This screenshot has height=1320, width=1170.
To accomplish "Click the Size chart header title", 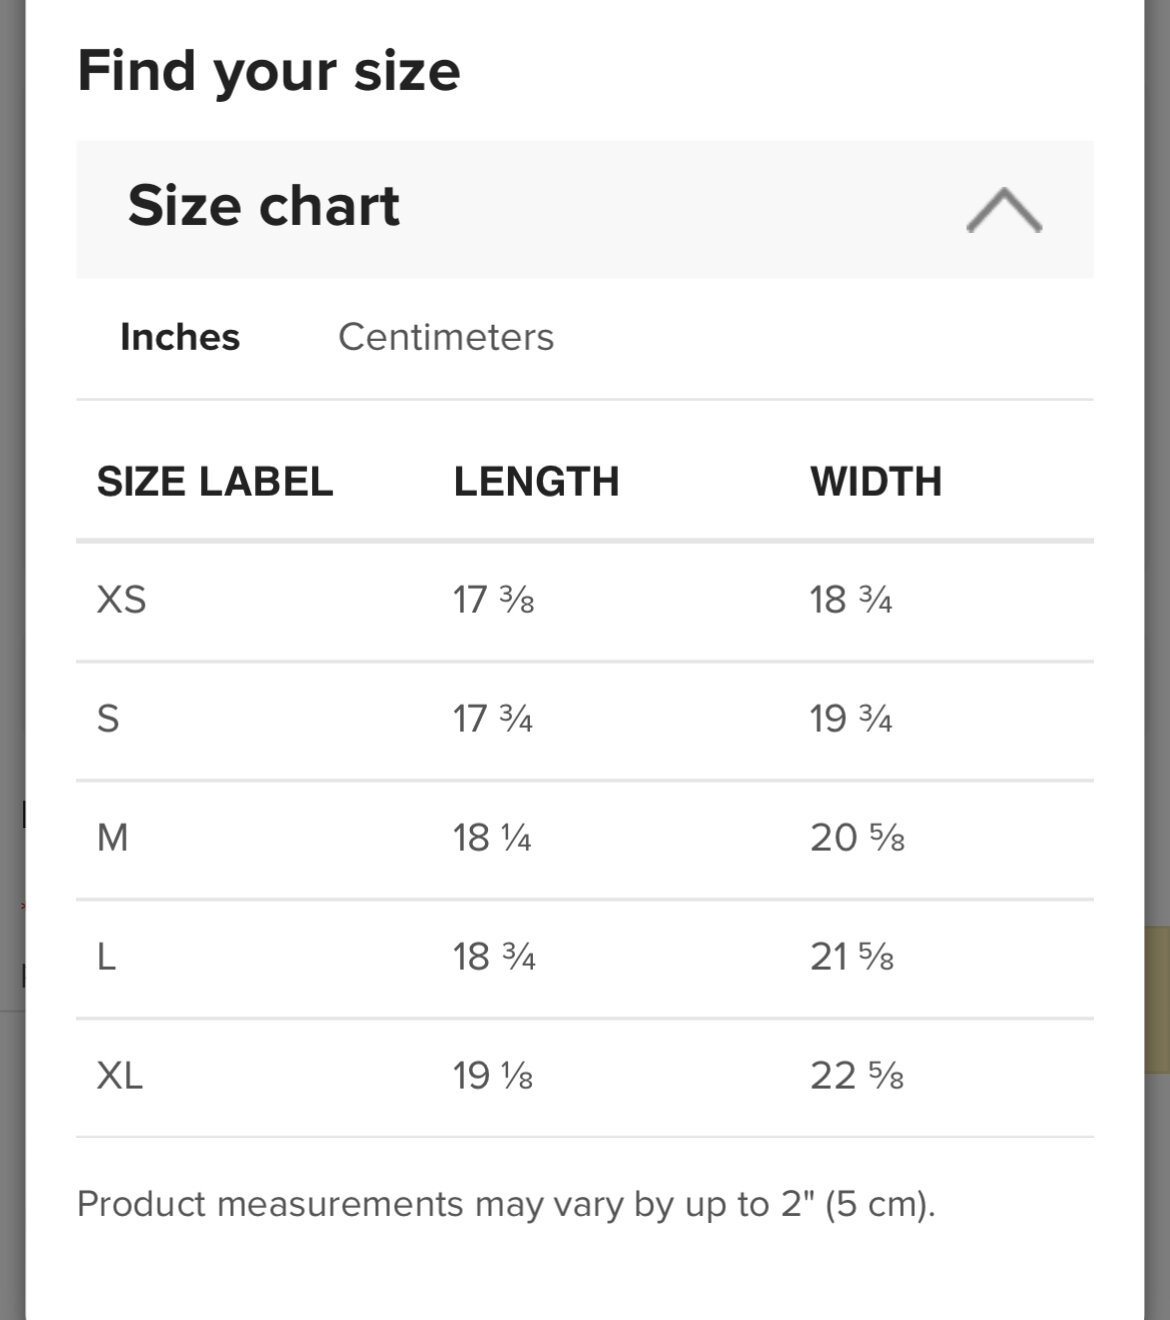I will point(263,206).
